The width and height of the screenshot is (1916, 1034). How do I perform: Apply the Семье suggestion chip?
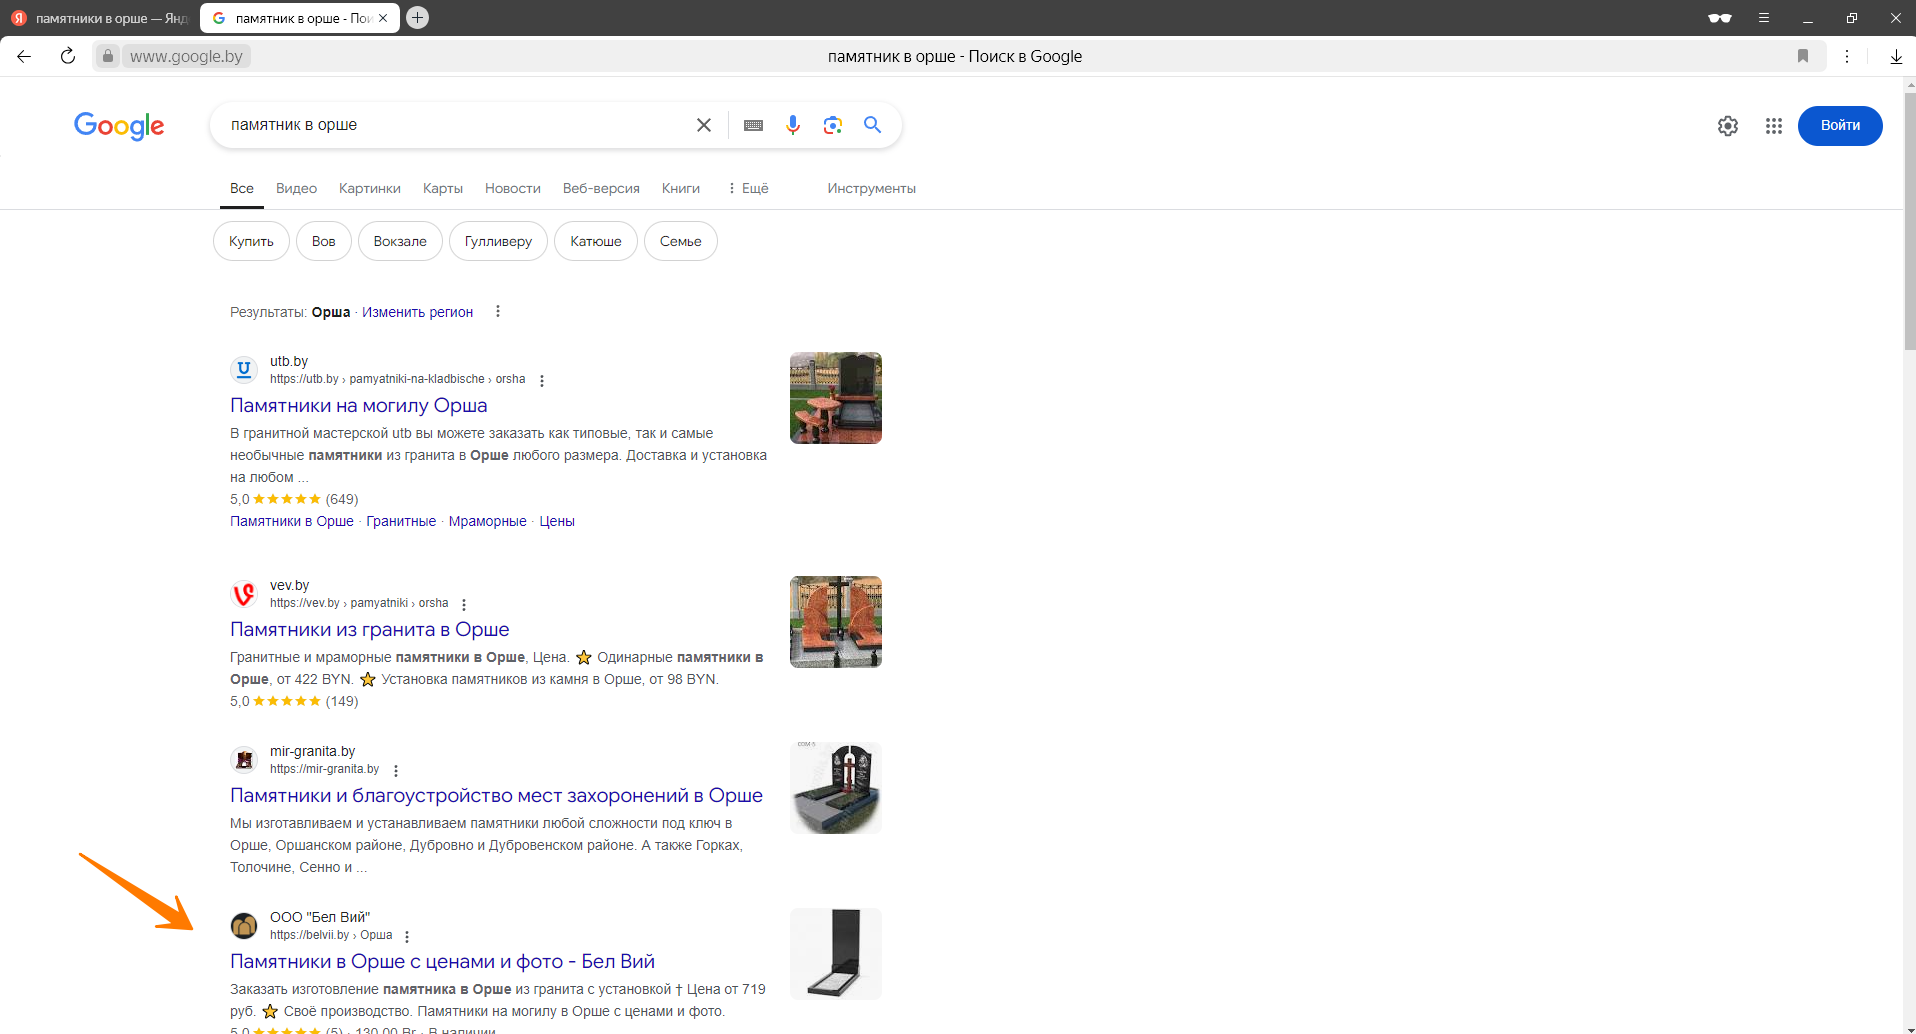point(681,241)
